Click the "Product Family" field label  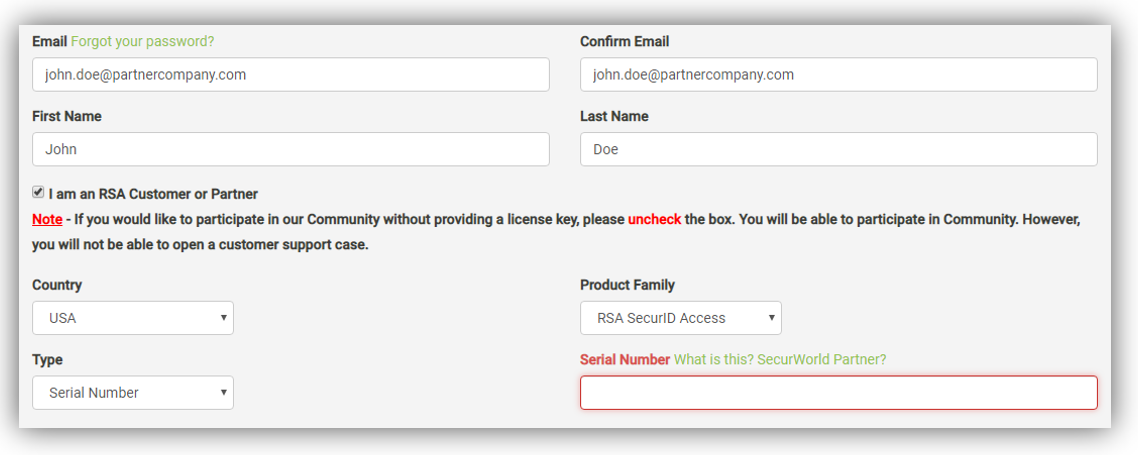tap(627, 285)
